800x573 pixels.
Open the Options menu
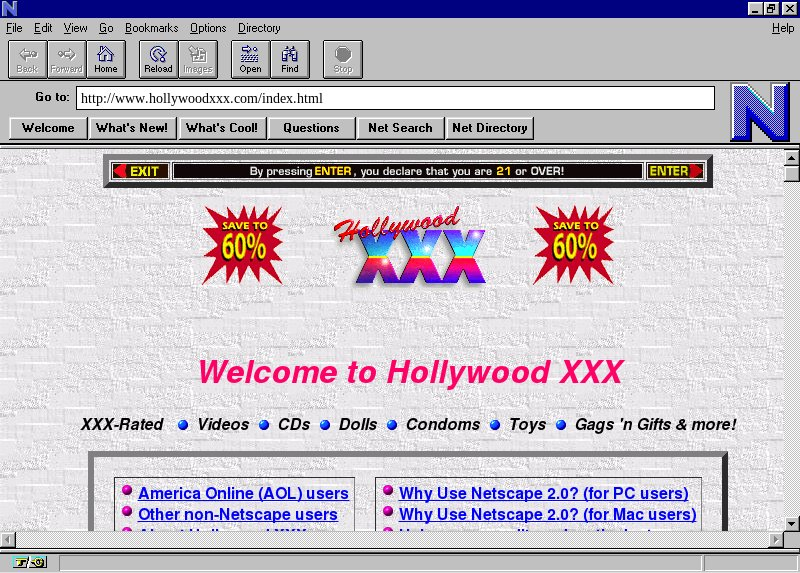(208, 28)
